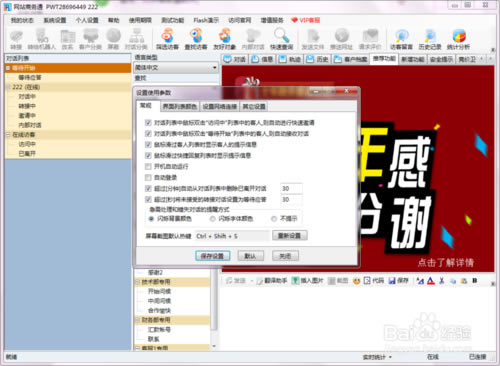Collapse the 技术部专用 reply group

point(138,282)
